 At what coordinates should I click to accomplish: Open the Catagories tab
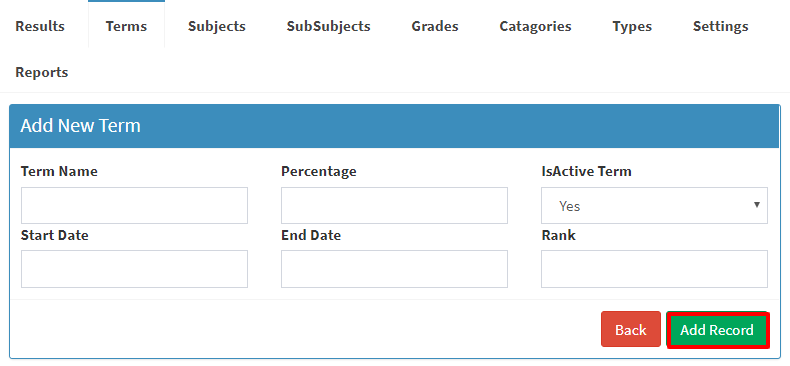[x=535, y=26]
